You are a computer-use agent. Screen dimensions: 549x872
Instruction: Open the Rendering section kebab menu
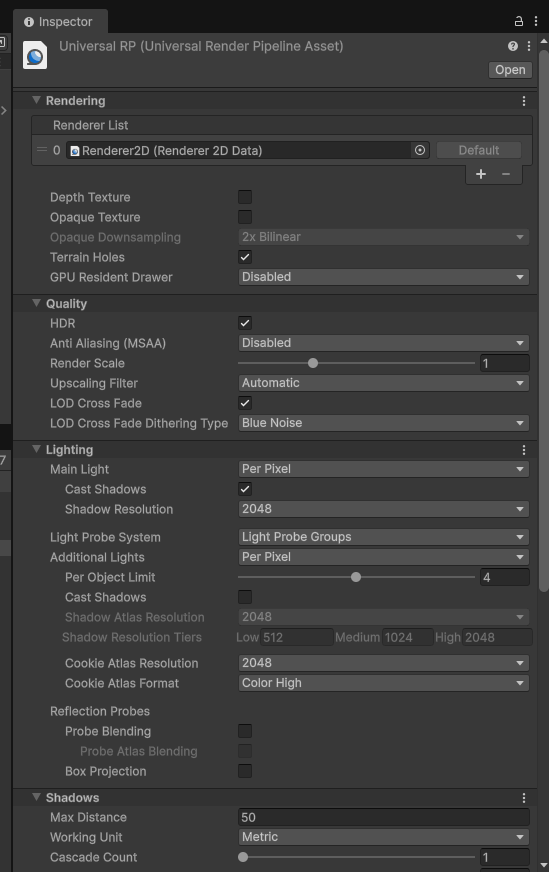click(523, 101)
